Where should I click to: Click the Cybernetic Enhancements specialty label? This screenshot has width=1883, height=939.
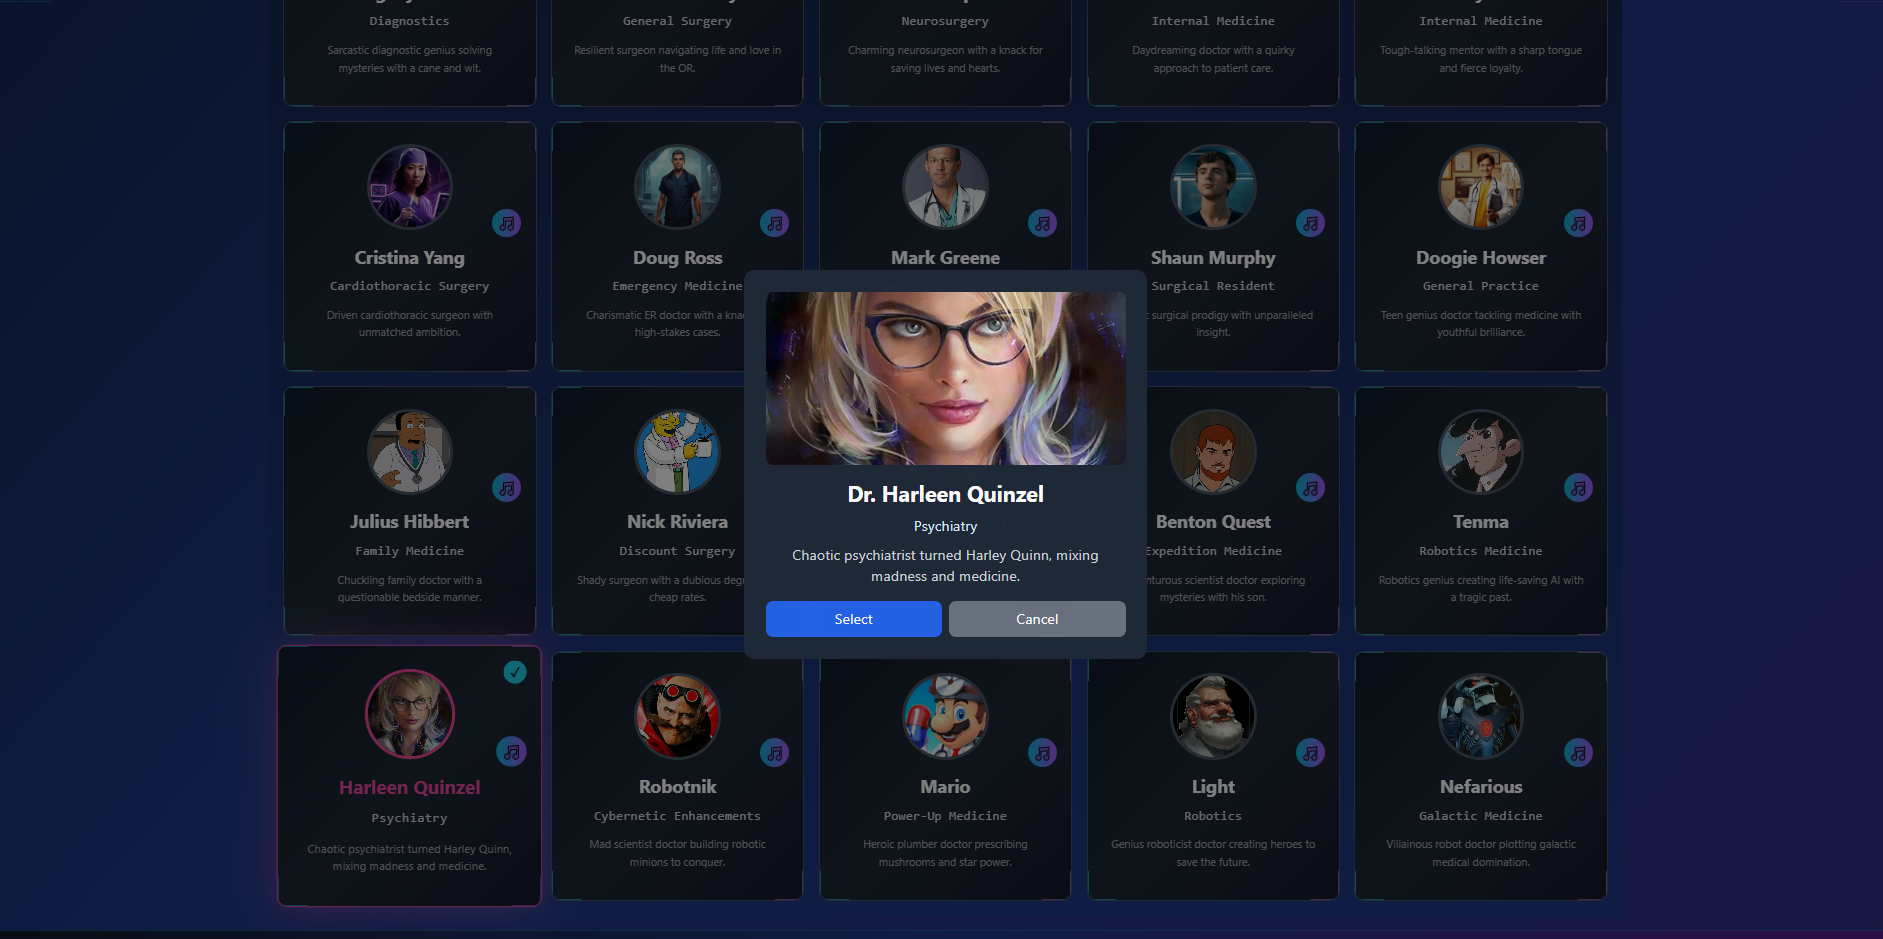point(678,816)
